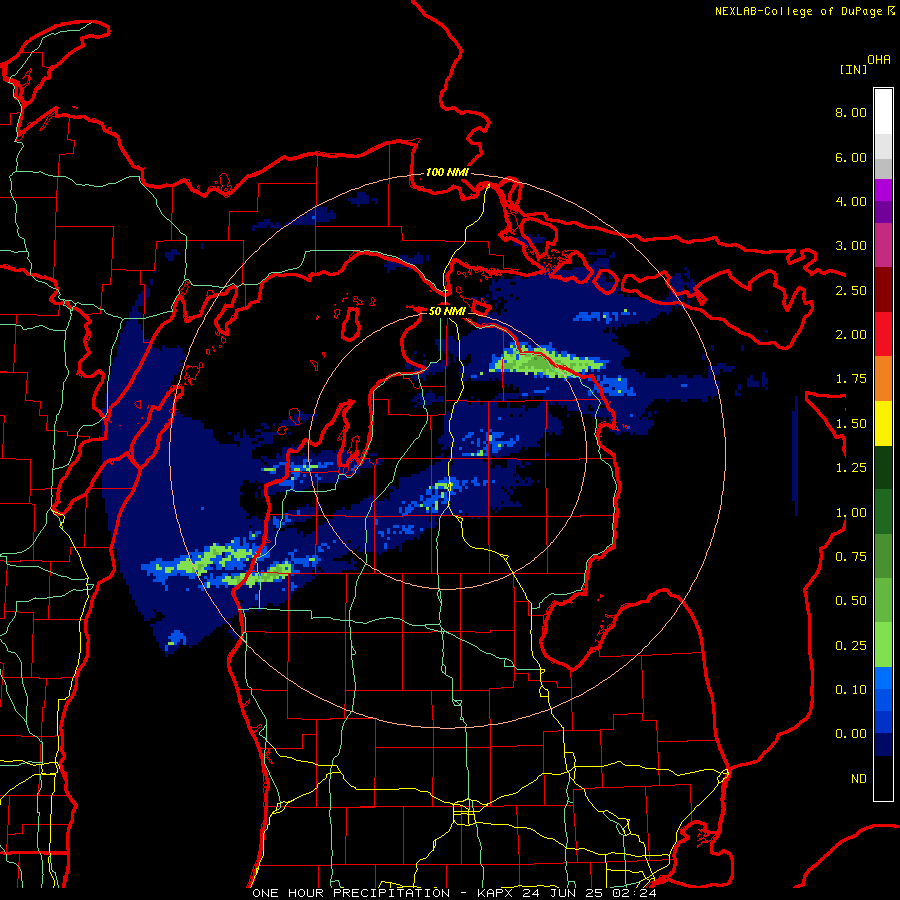Viewport: 900px width, 900px height.
Task: Click the legend value 4.00
Action: pos(851,201)
